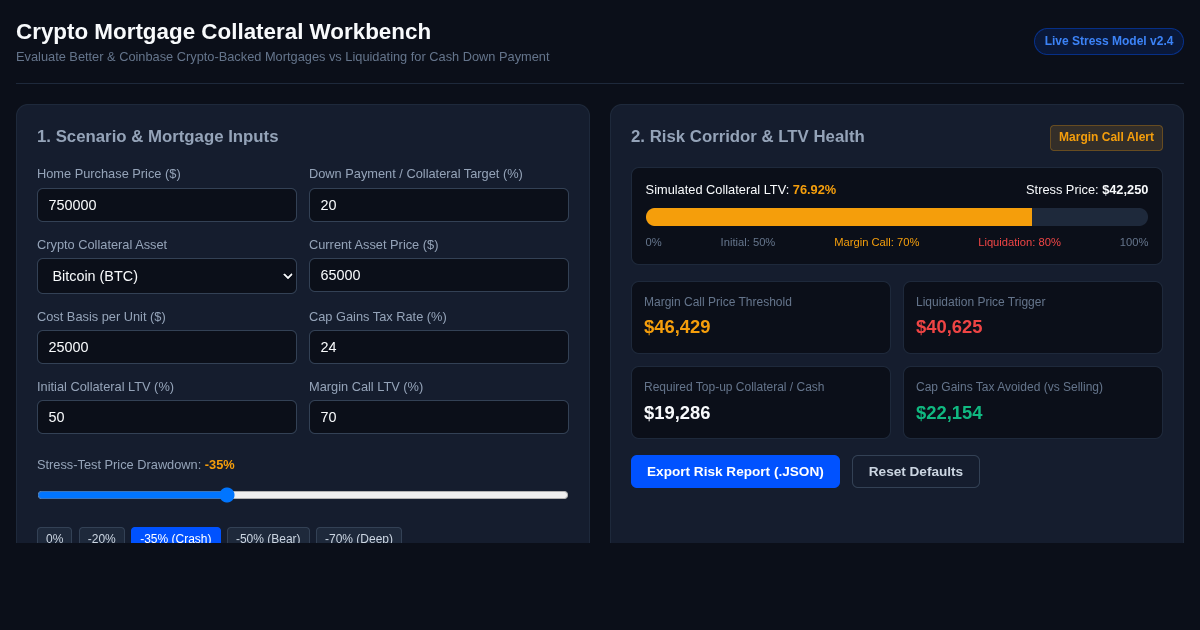Click 'Cap Gains Tax Avoided (vs Selling)' label
Screen dimensions: 1200x630
[1009, 387]
